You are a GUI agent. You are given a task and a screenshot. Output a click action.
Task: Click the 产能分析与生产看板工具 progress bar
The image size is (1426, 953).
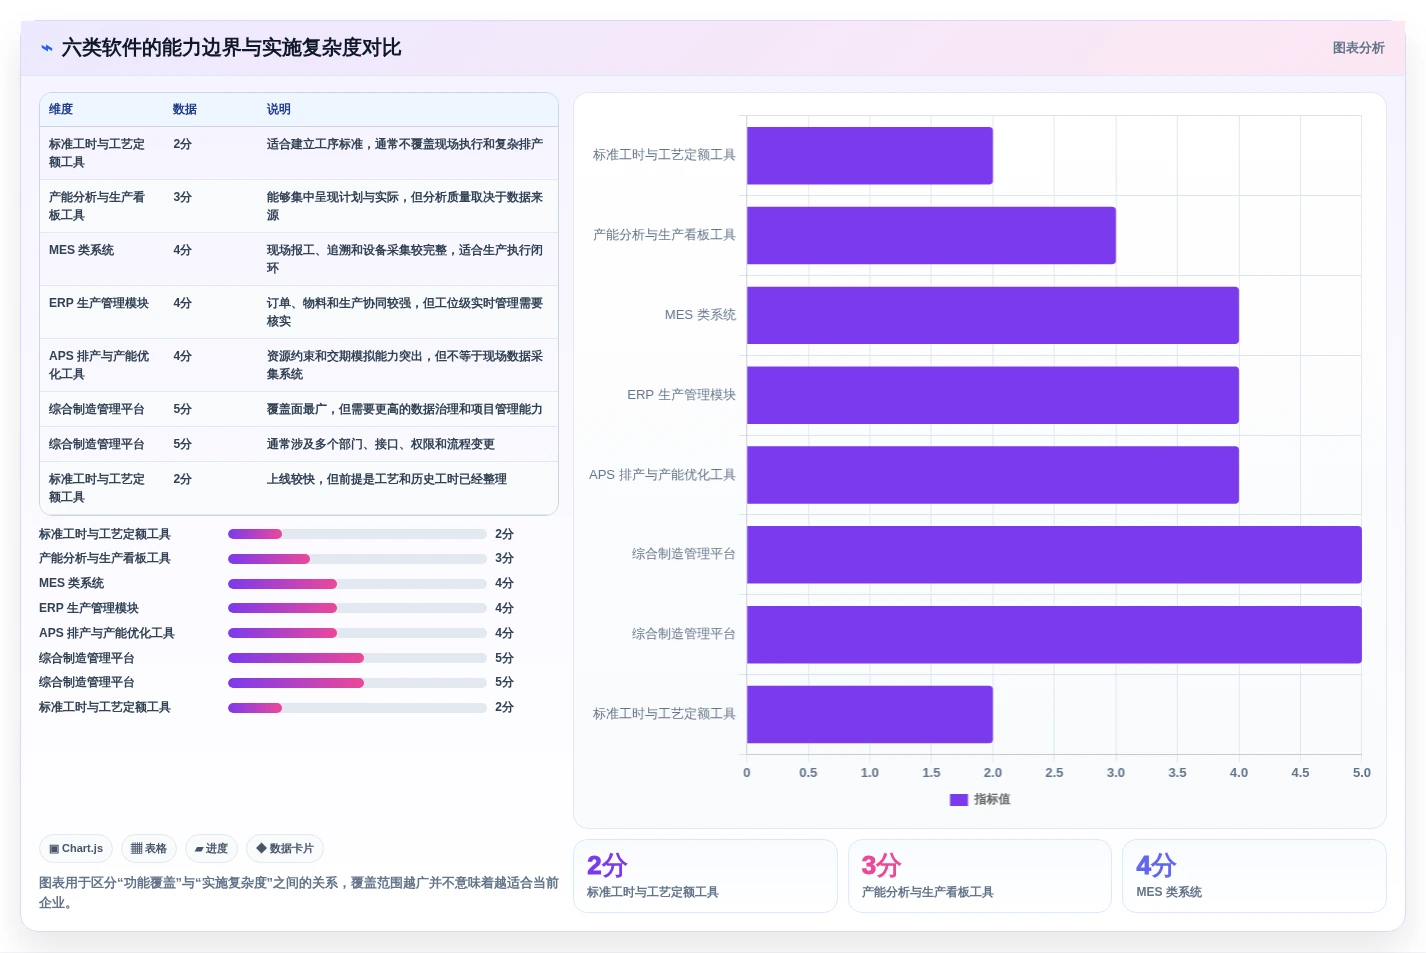click(x=357, y=559)
